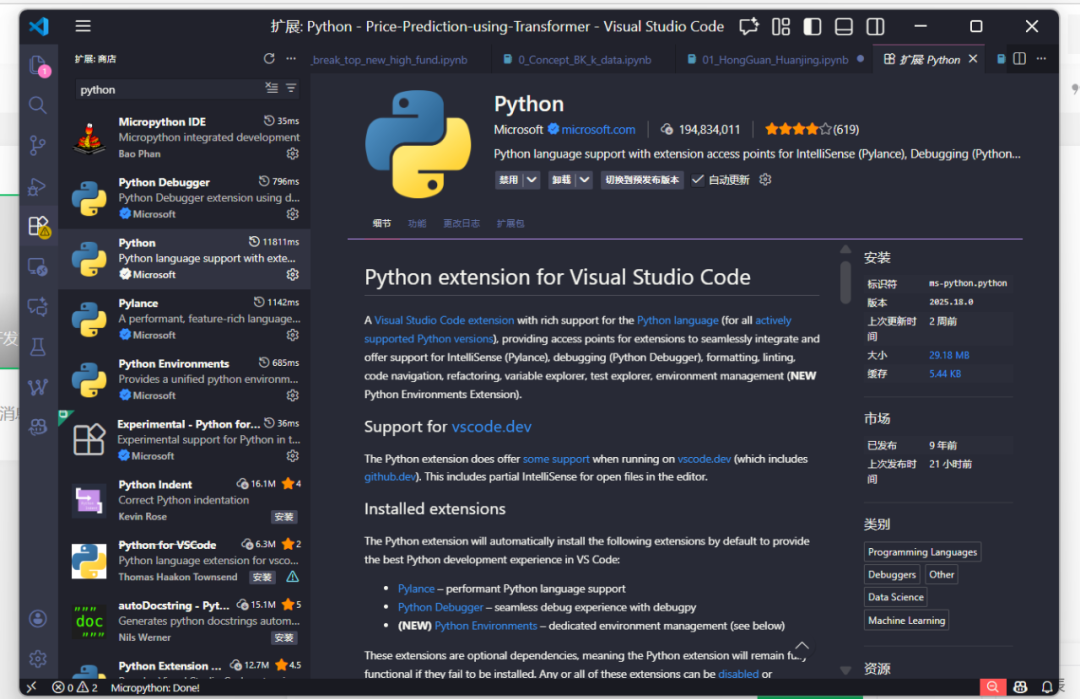Refresh the extensions list
Screen dimensions: 1080x699
point(269,58)
